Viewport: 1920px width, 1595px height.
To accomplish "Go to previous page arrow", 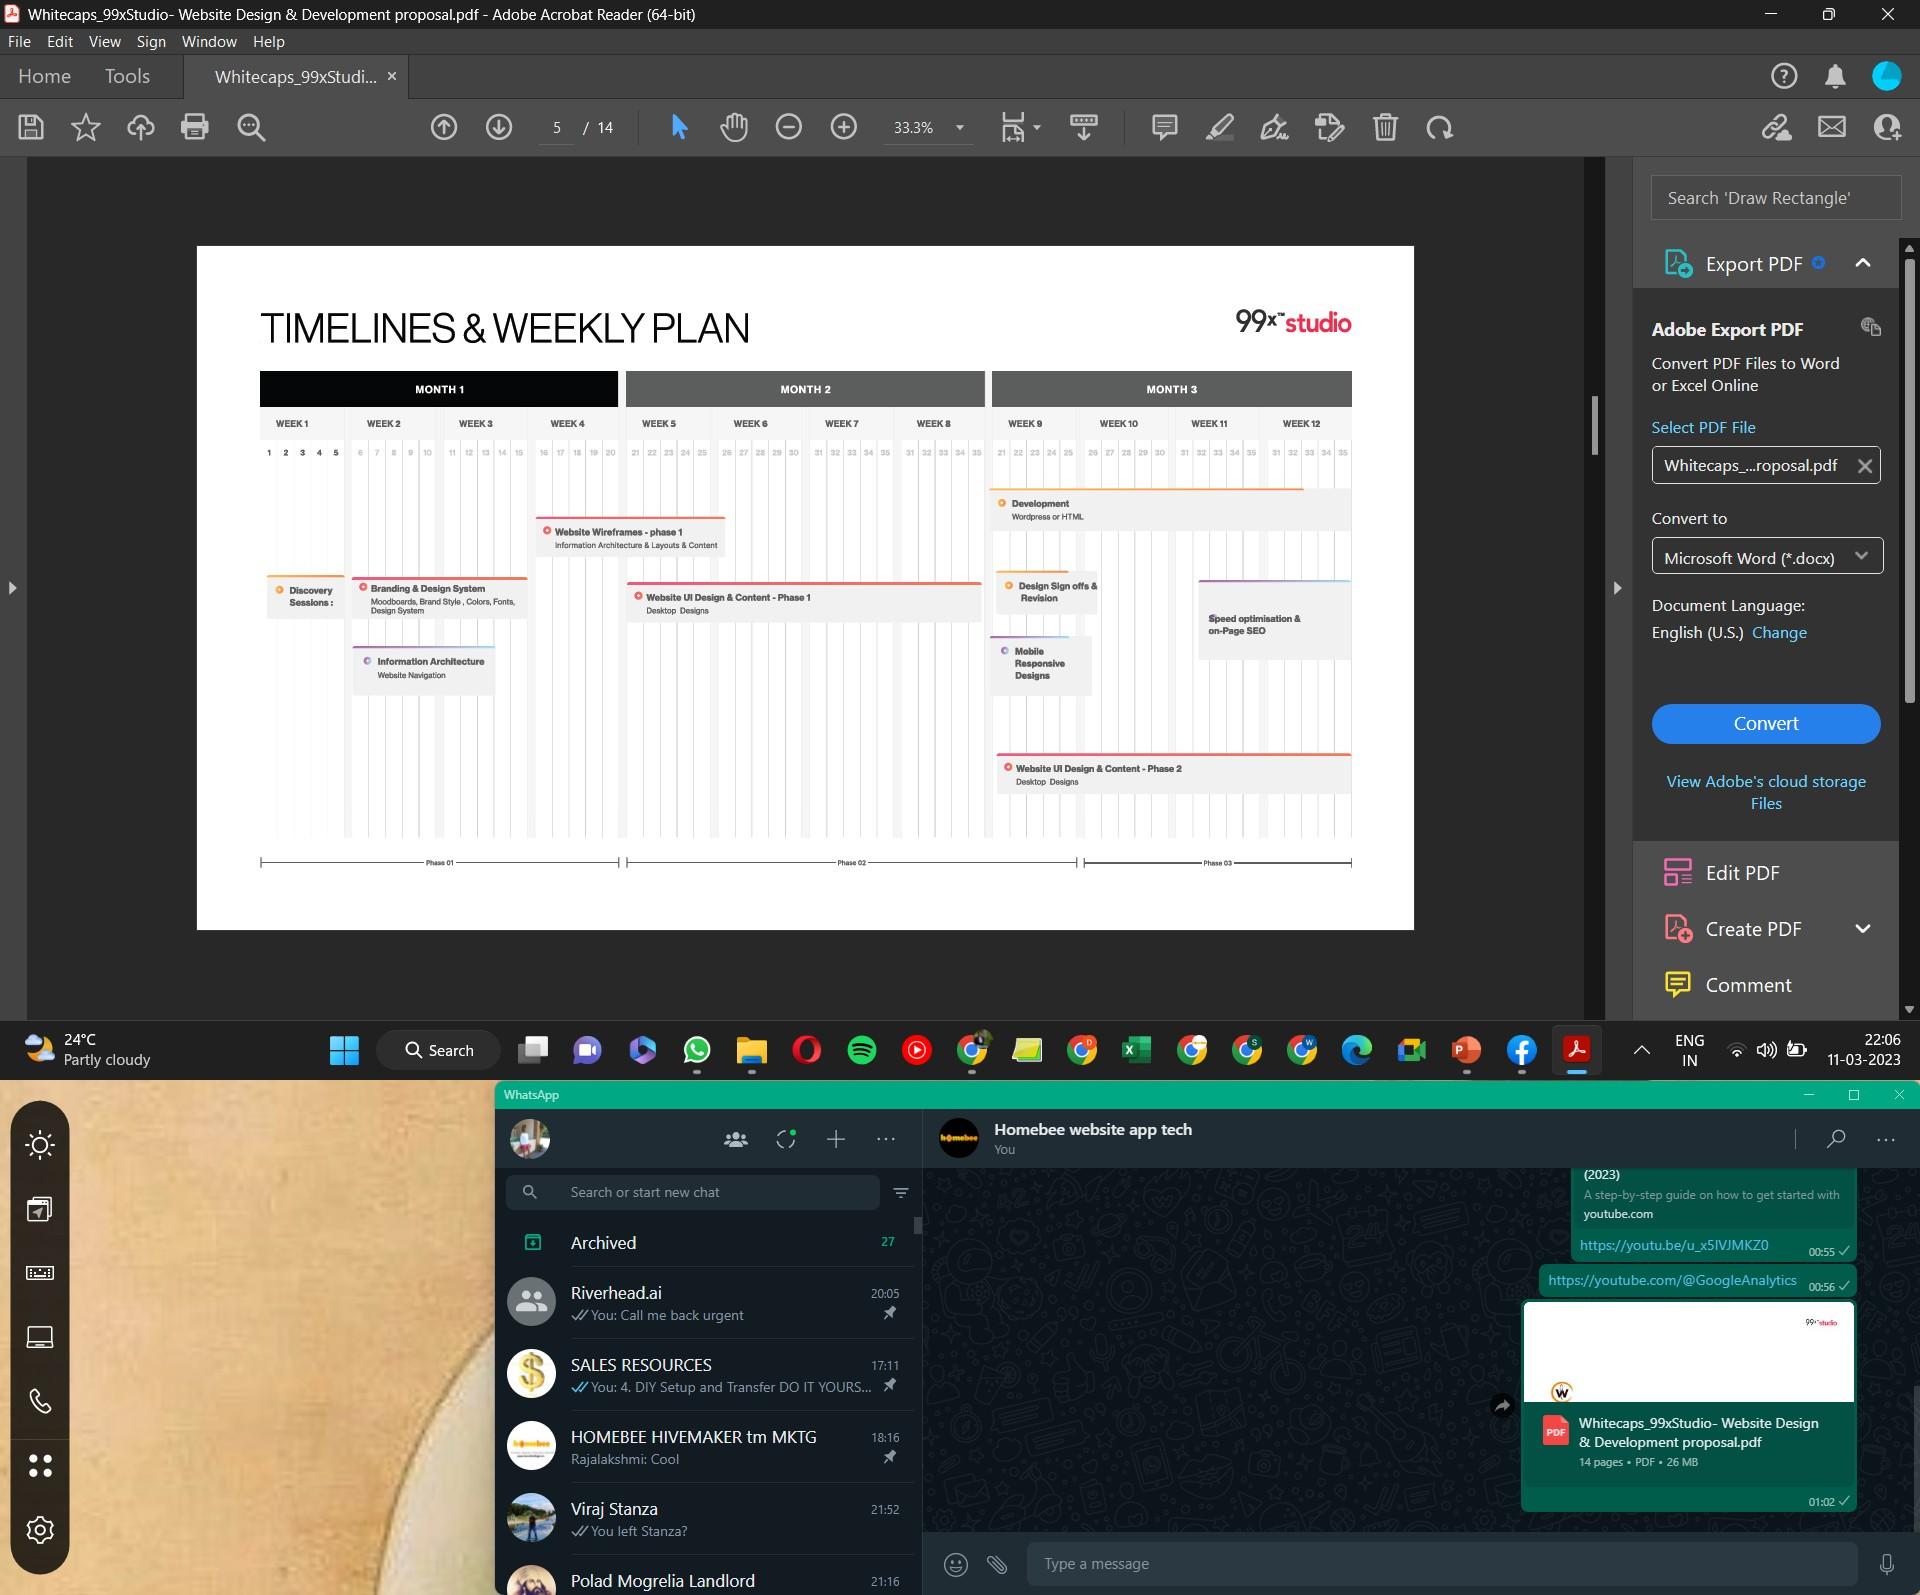I will click(x=444, y=127).
